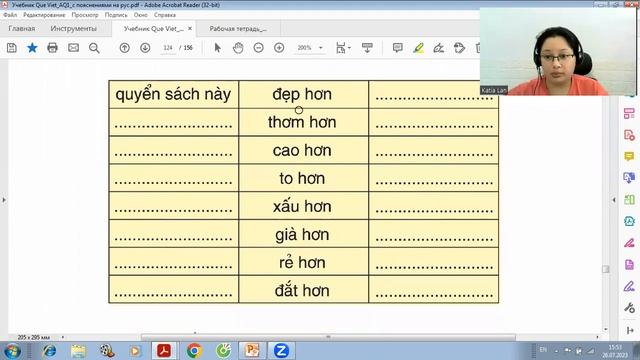Click the "xấu hơn" table cell

303,206
